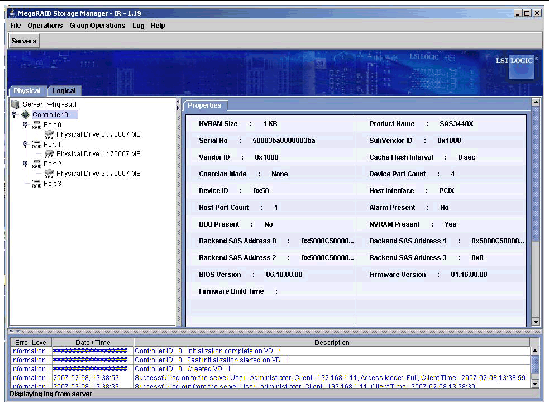Collapse the Controller 0 tree node
Viewport: 549px width, 408px height.
pyautogui.click(x=14, y=115)
